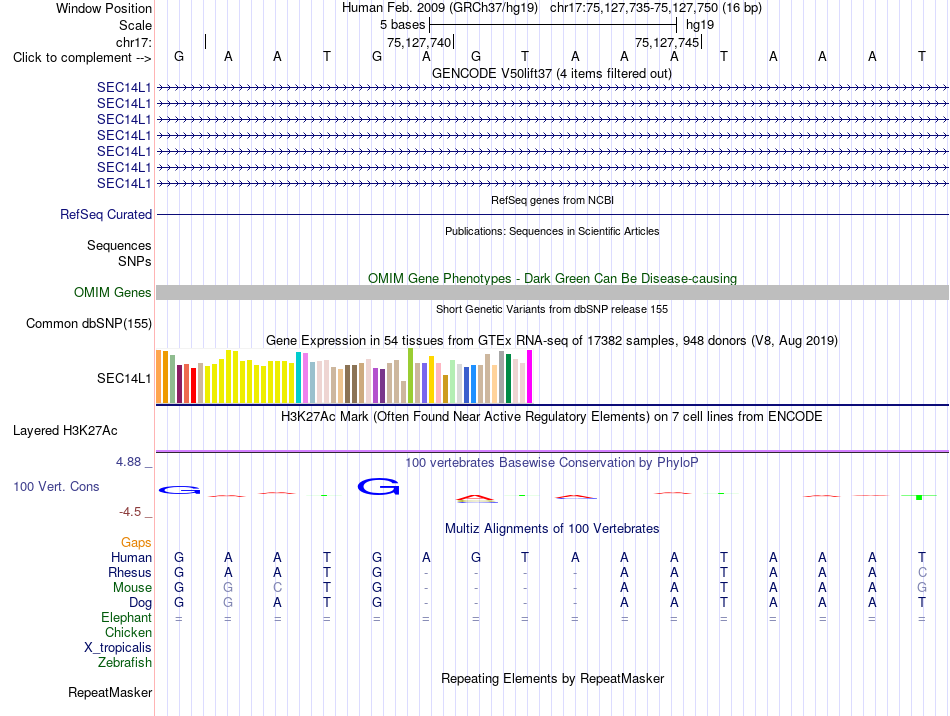
Task: Click the lime green GTEx tissue bar
Action: point(411,376)
